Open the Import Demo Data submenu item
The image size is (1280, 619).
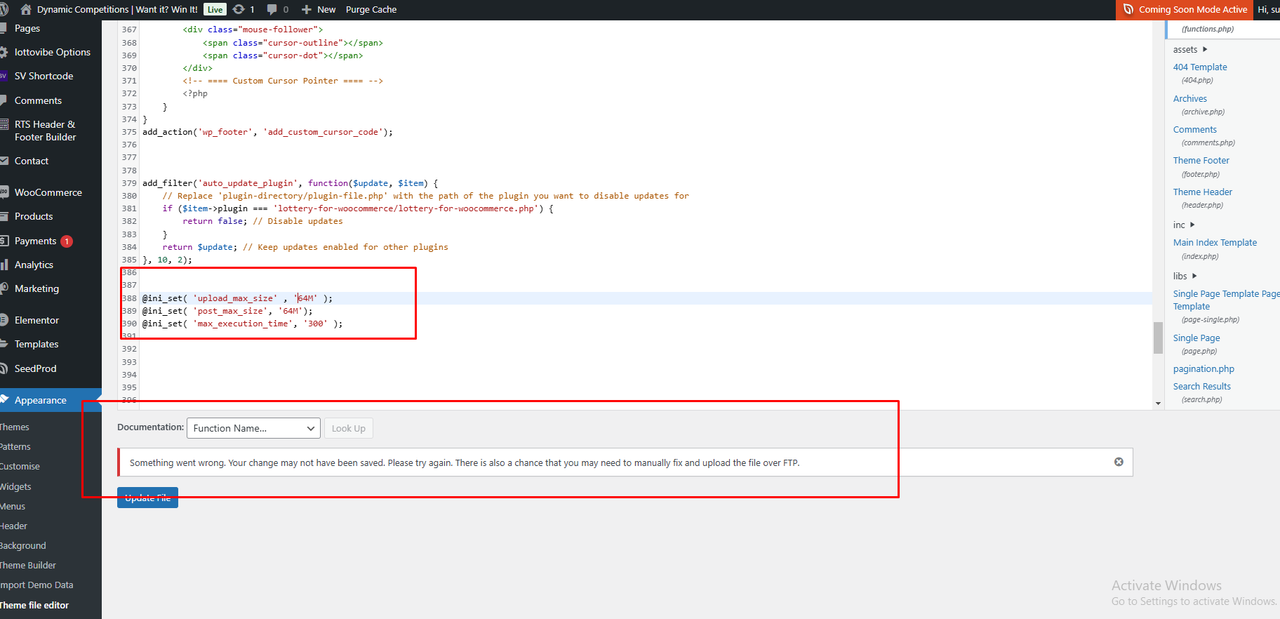[x=37, y=585]
